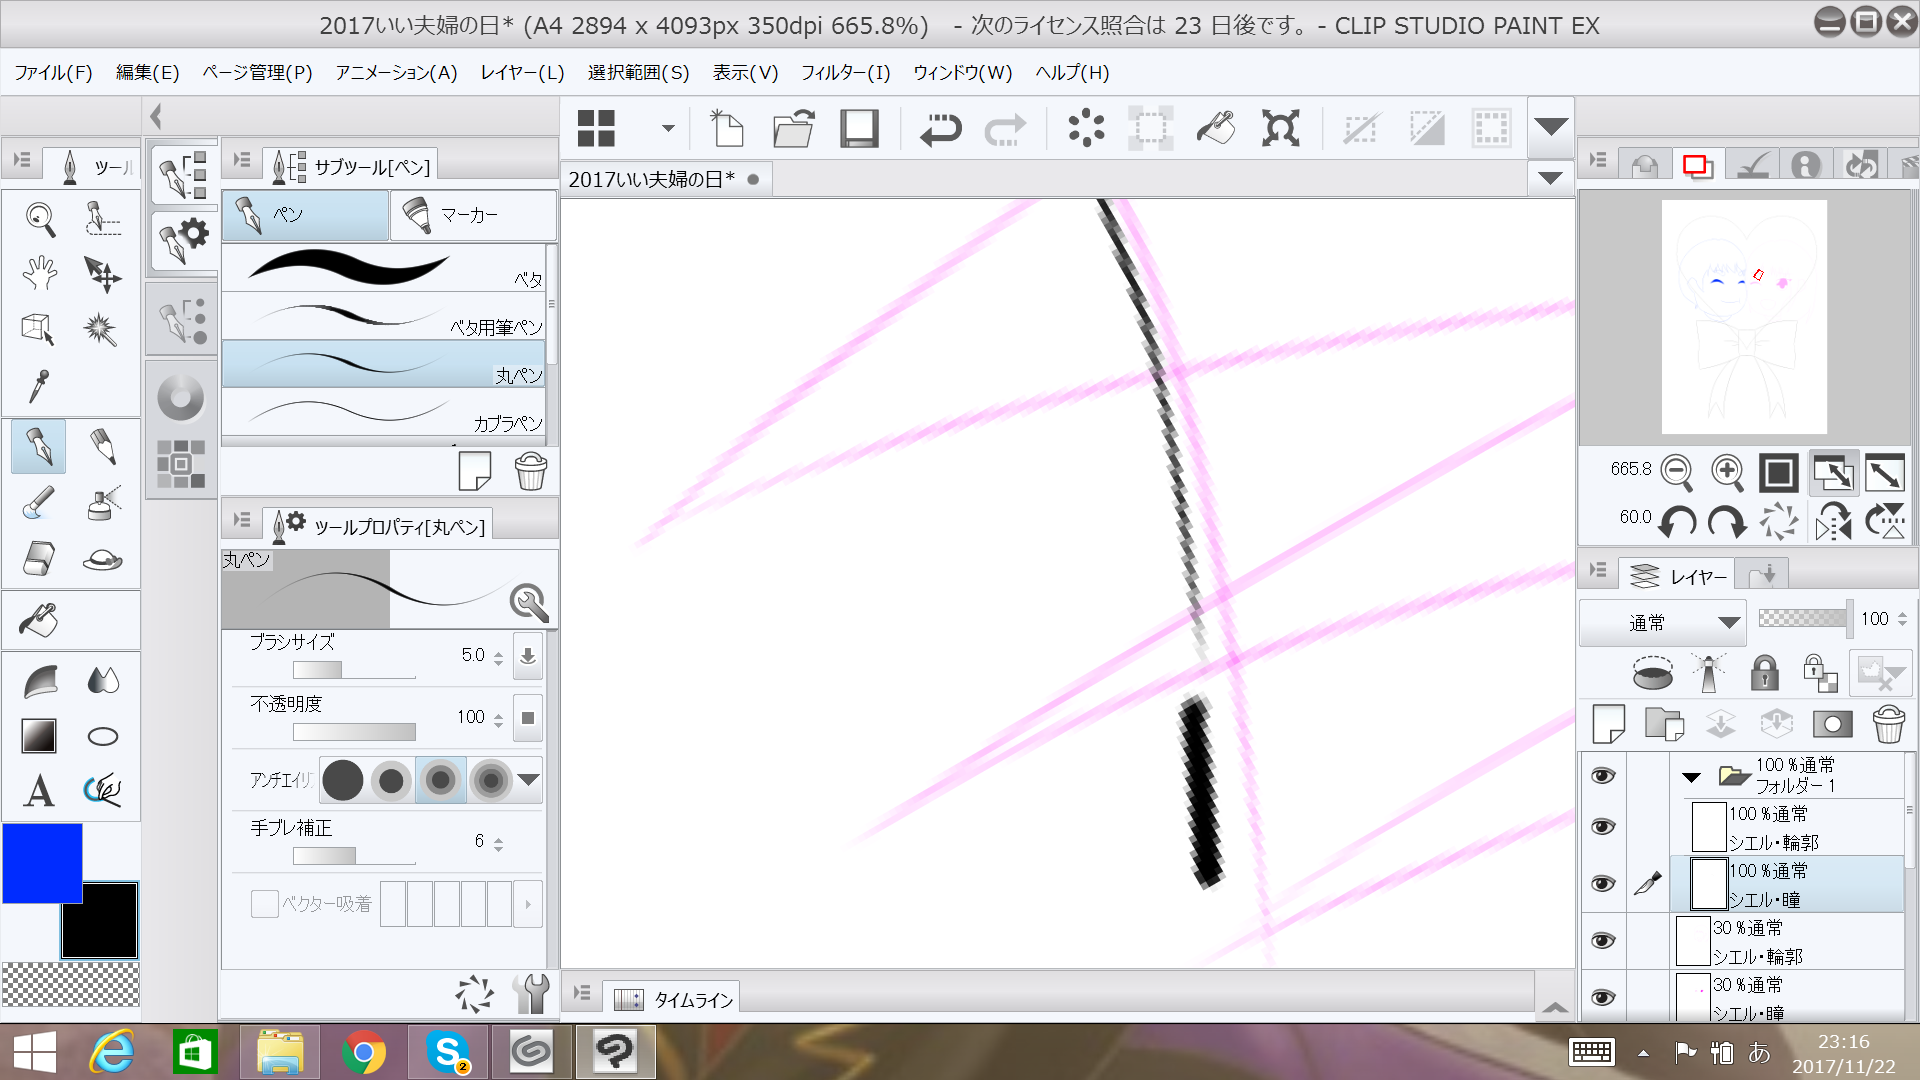
Task: Delete layer with the layer panel trash icon
Action: (1888, 724)
